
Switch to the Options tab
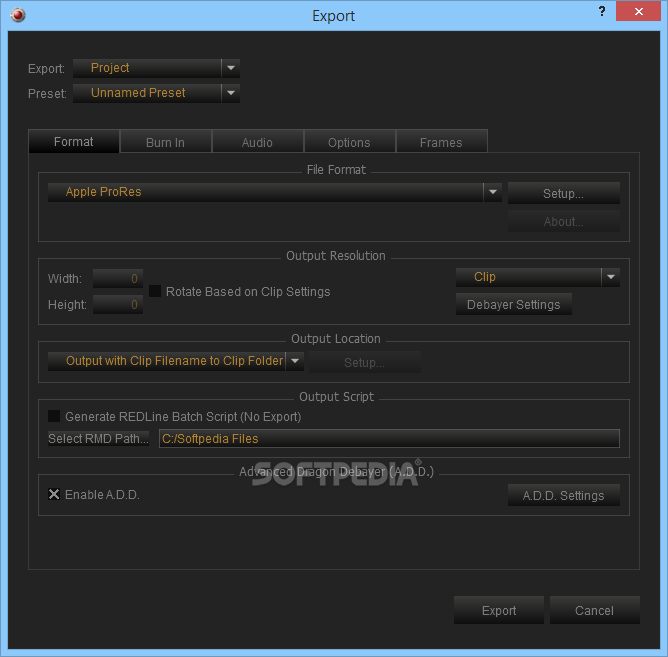[x=349, y=142]
